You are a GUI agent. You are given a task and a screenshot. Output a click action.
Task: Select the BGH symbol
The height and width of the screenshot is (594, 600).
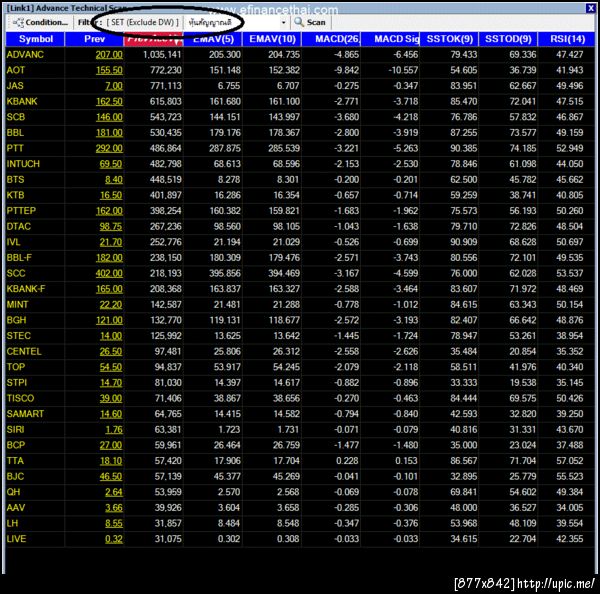pyautogui.click(x=16, y=320)
